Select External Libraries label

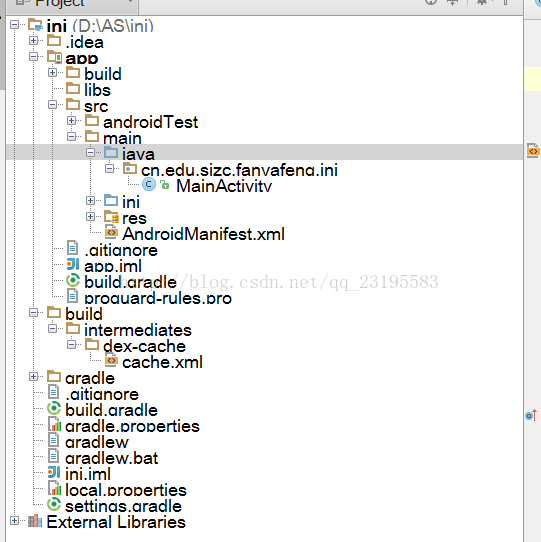[x=116, y=522]
